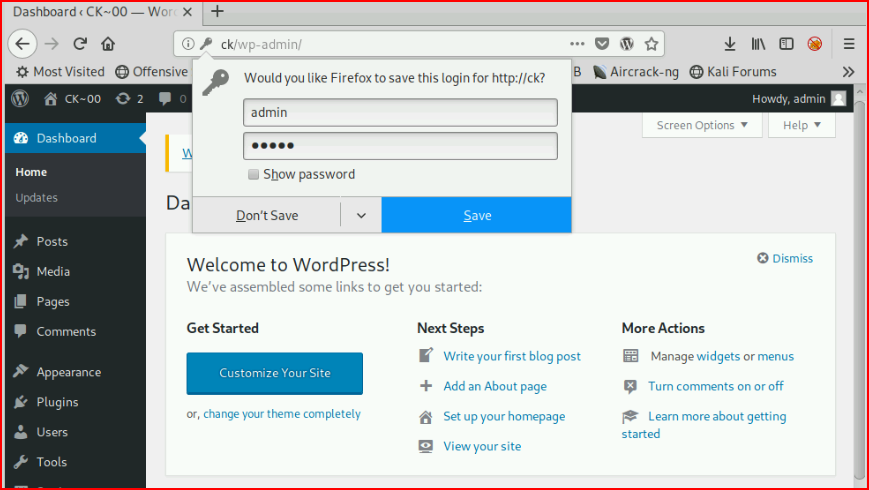This screenshot has height=490, width=869.
Task: Open comments bubble in admin bar
Action: 172,99
